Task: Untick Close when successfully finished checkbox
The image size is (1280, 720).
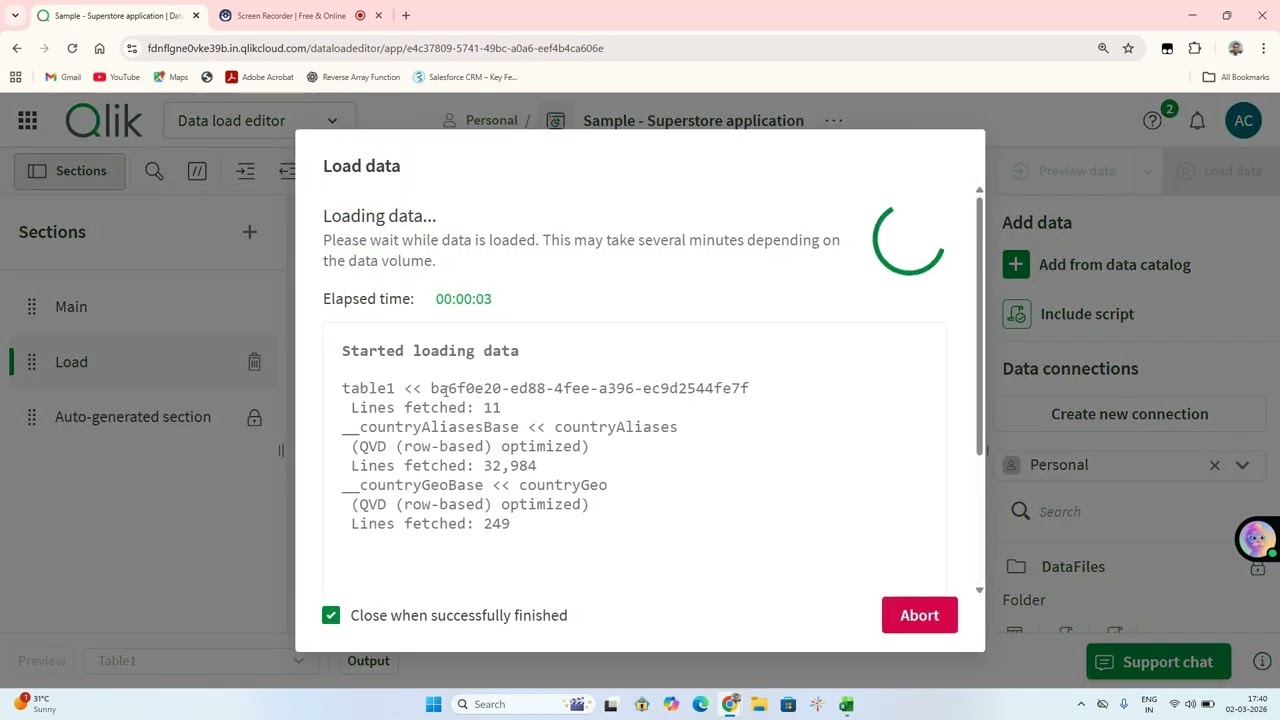Action: pos(331,615)
